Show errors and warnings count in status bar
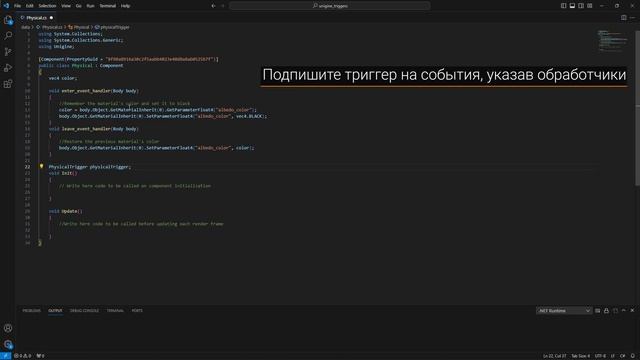Screen dimensions: 640x360 click(22, 356)
